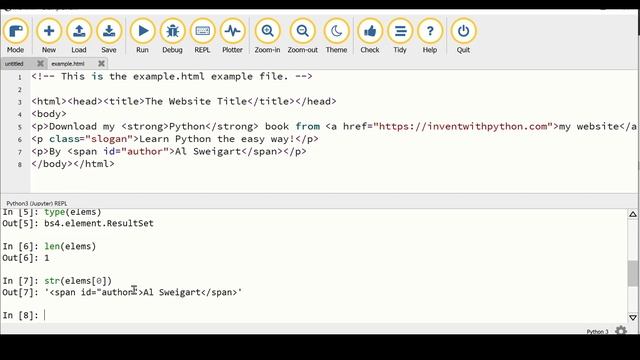Click the 'Python3 (Jupyter) REPL' panel title

point(37,203)
